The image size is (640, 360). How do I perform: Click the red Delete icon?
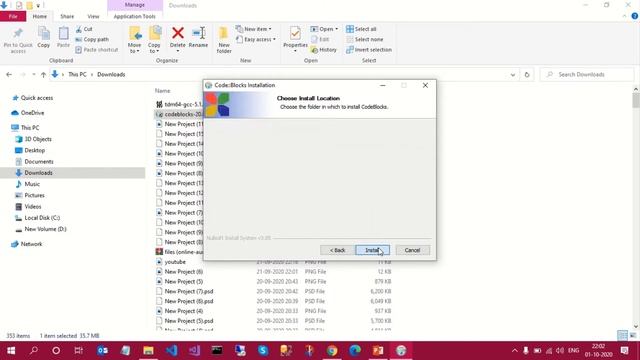[x=178, y=33]
